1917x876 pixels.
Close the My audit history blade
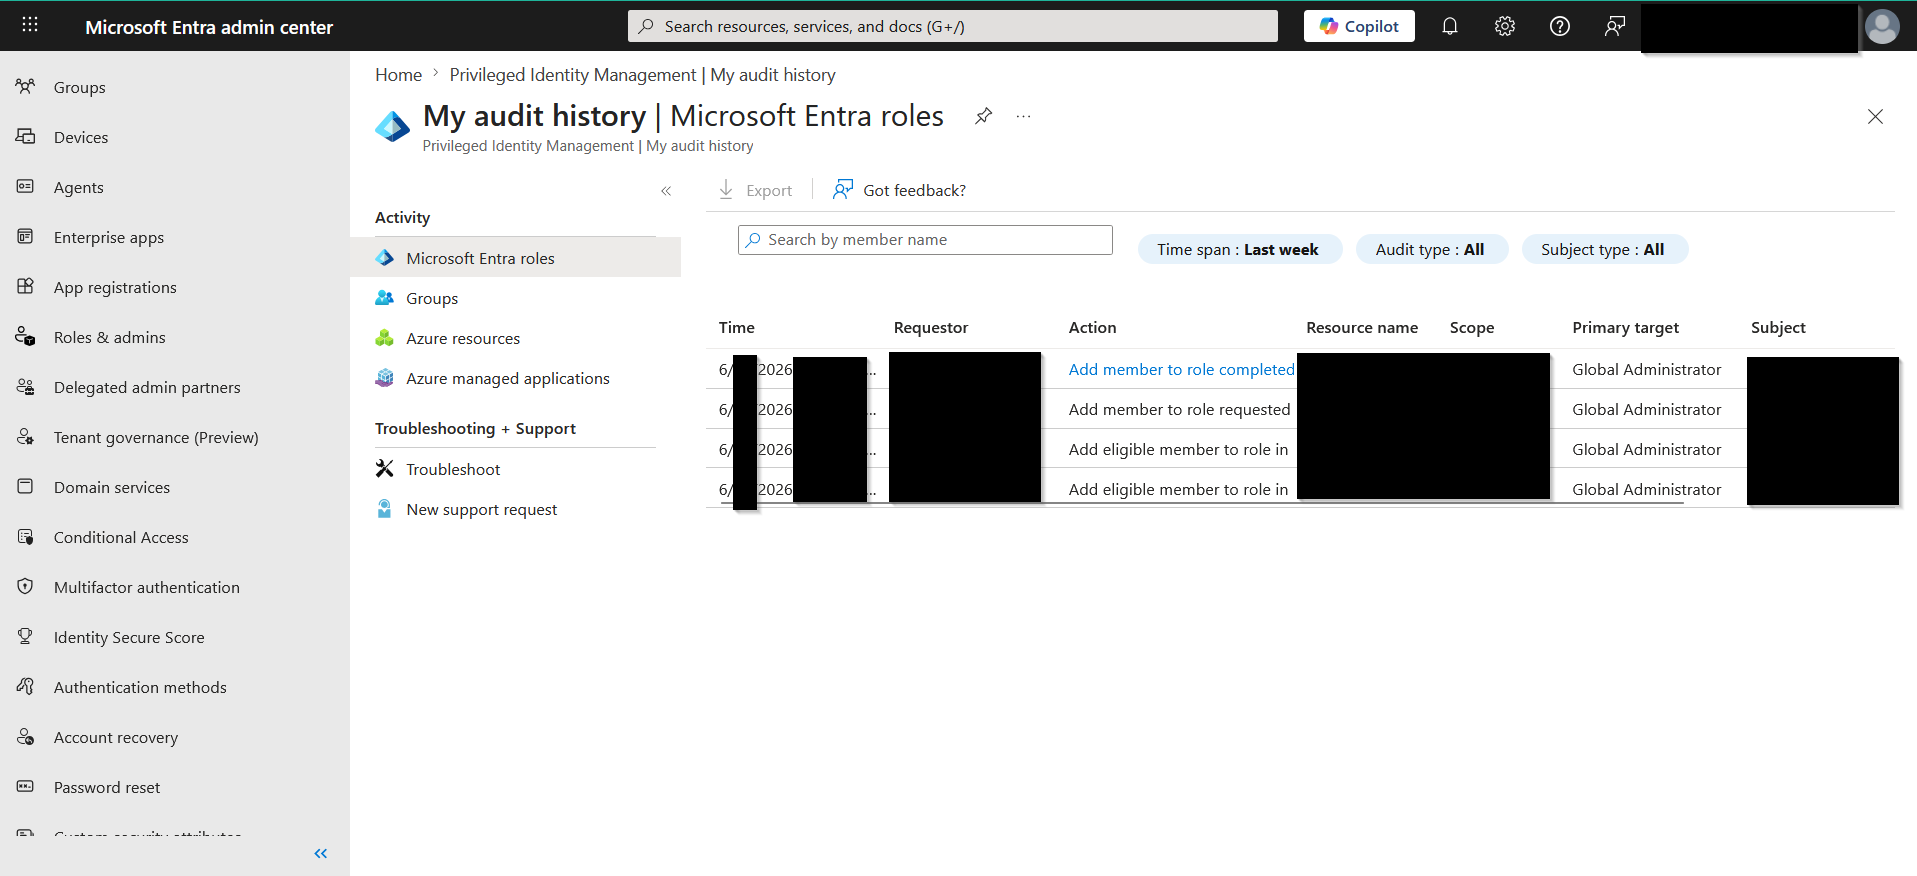click(x=1875, y=117)
